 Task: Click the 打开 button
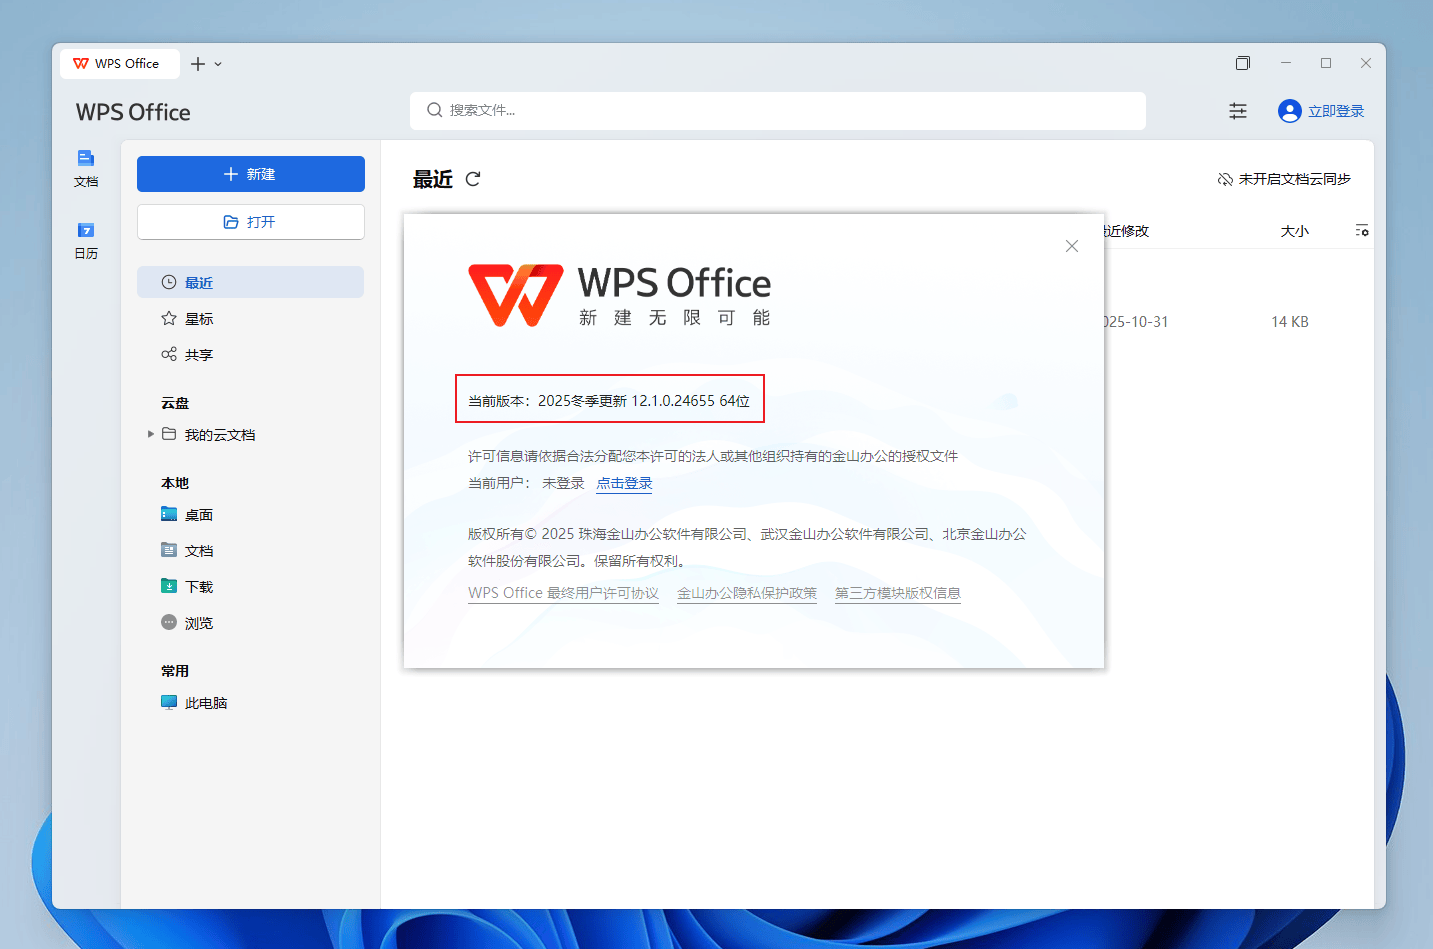tap(250, 222)
